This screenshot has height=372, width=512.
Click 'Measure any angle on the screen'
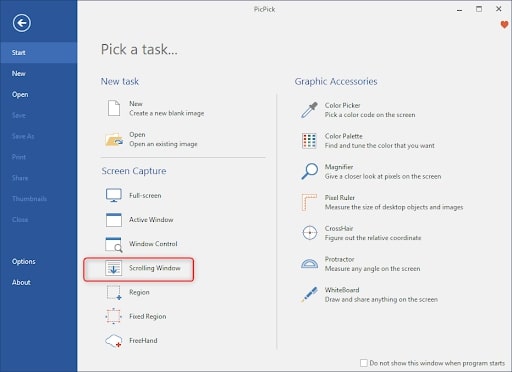[x=372, y=269]
